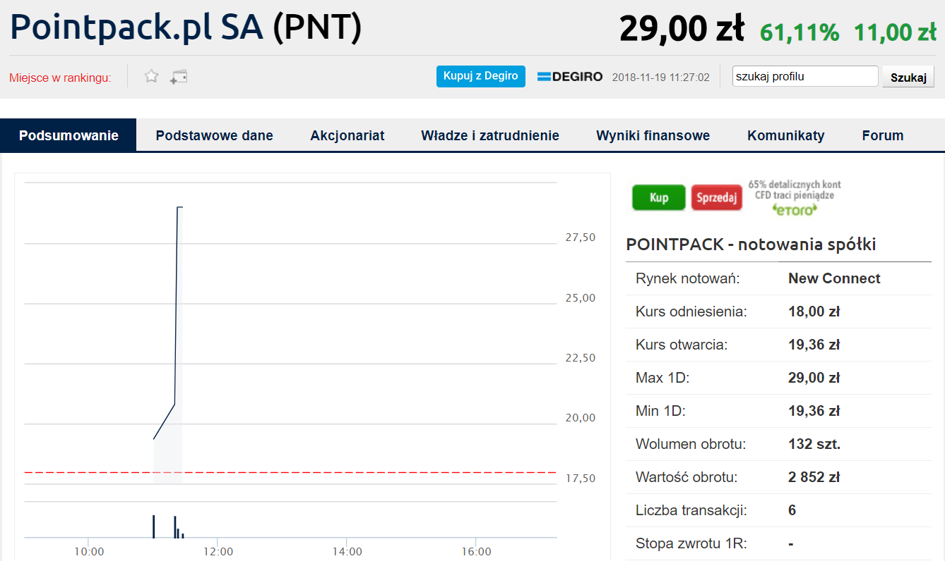
Task: Go to the Władze i zatrudnienie tab
Action: coord(490,136)
